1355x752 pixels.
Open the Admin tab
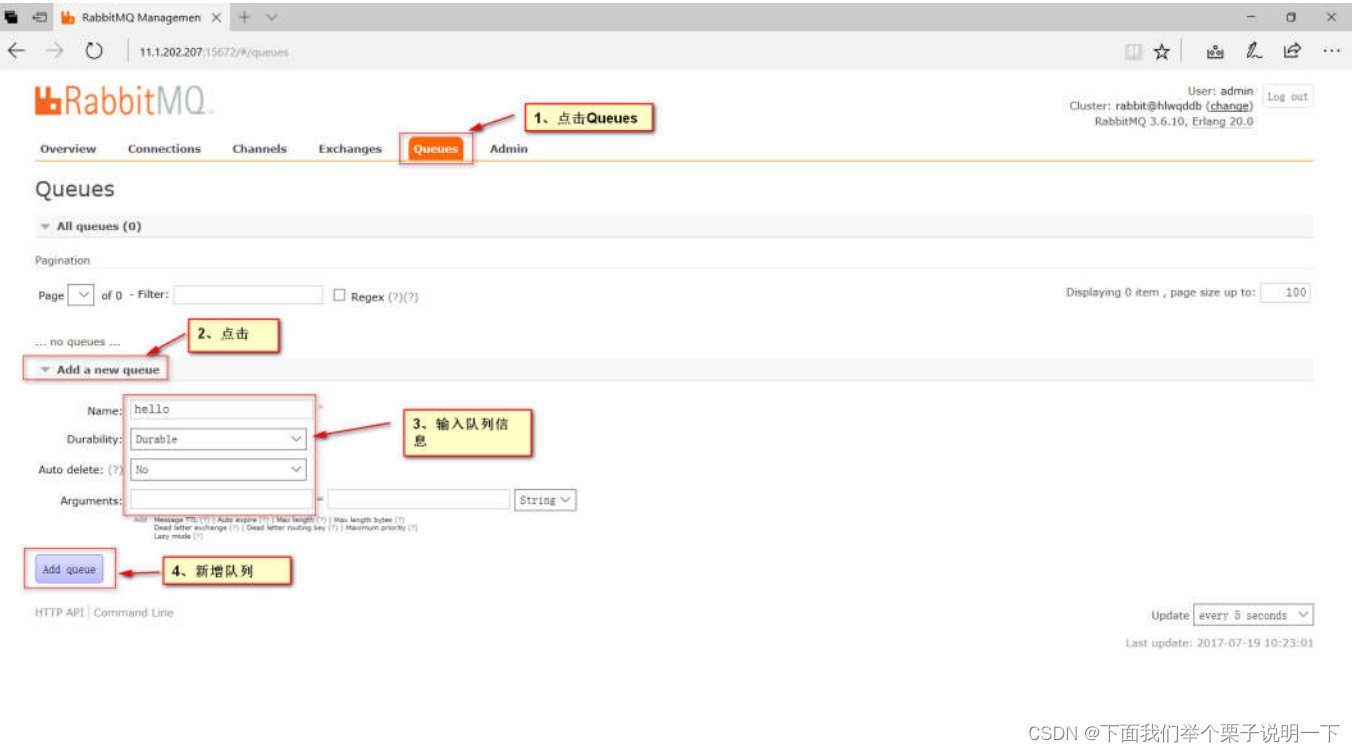(x=508, y=149)
